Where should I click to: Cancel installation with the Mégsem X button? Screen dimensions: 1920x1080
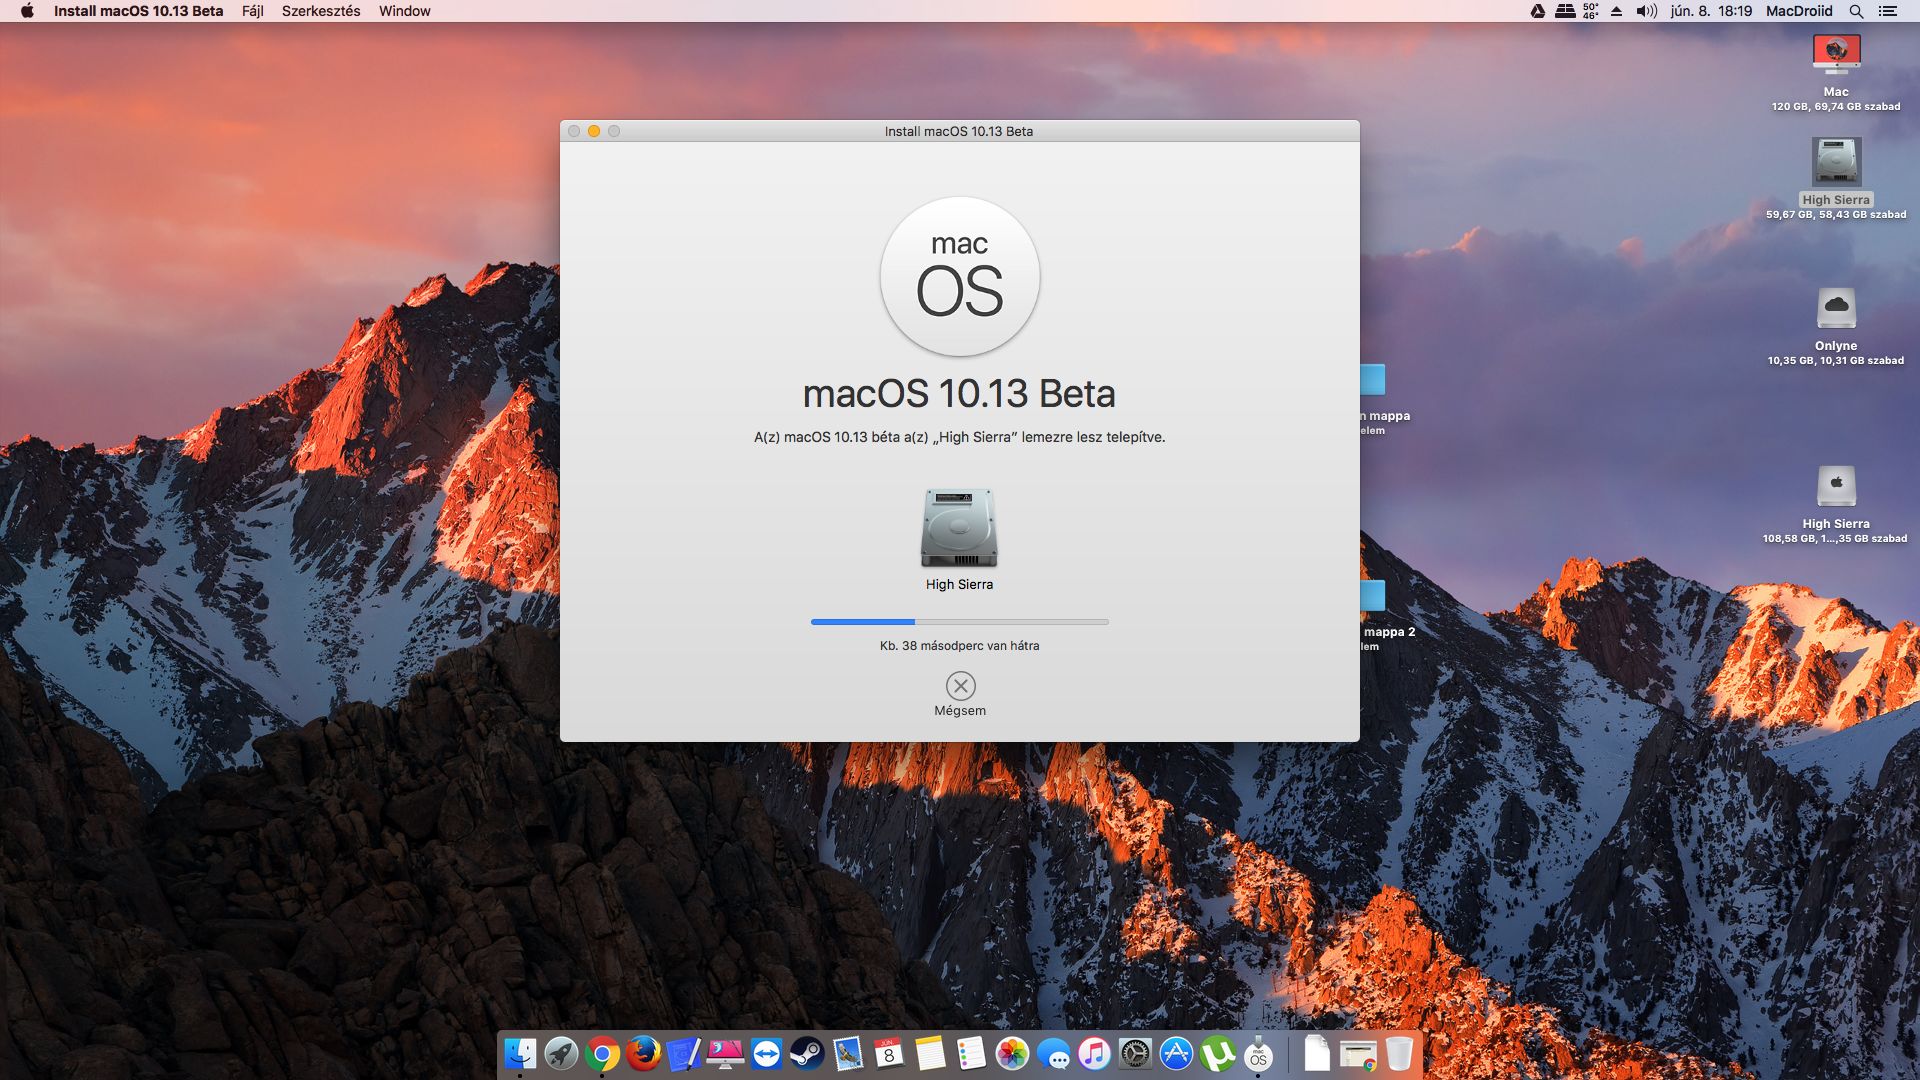tap(960, 686)
